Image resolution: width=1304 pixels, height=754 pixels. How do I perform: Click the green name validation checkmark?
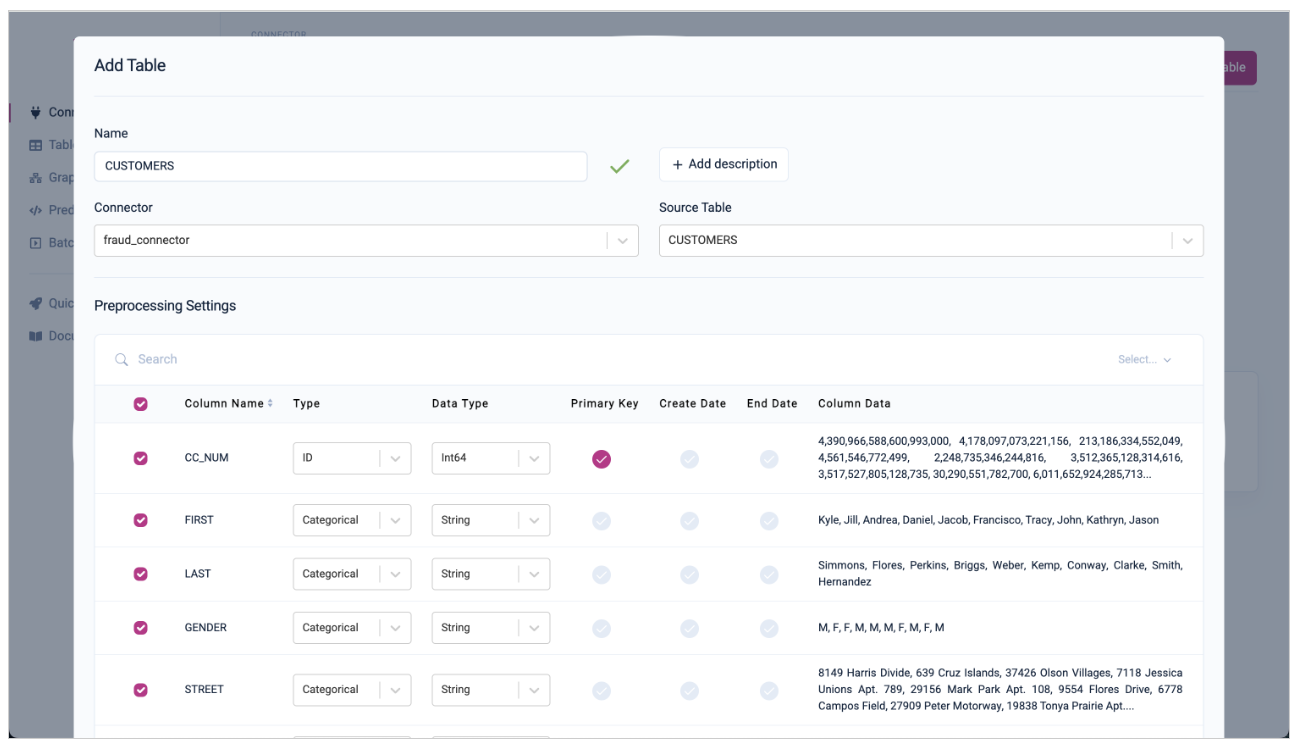(x=620, y=166)
